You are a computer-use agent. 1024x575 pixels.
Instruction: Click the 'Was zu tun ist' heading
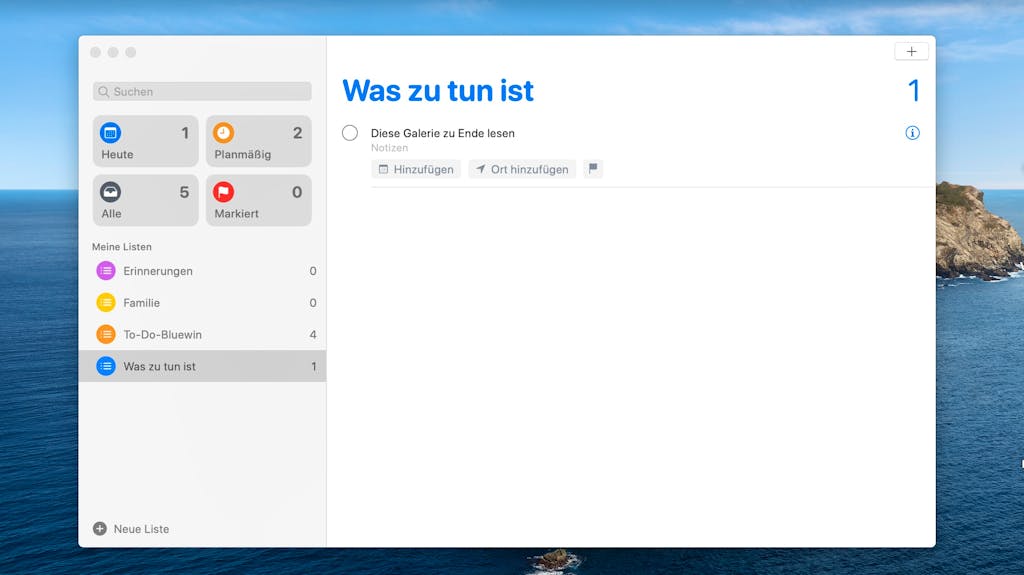point(438,91)
